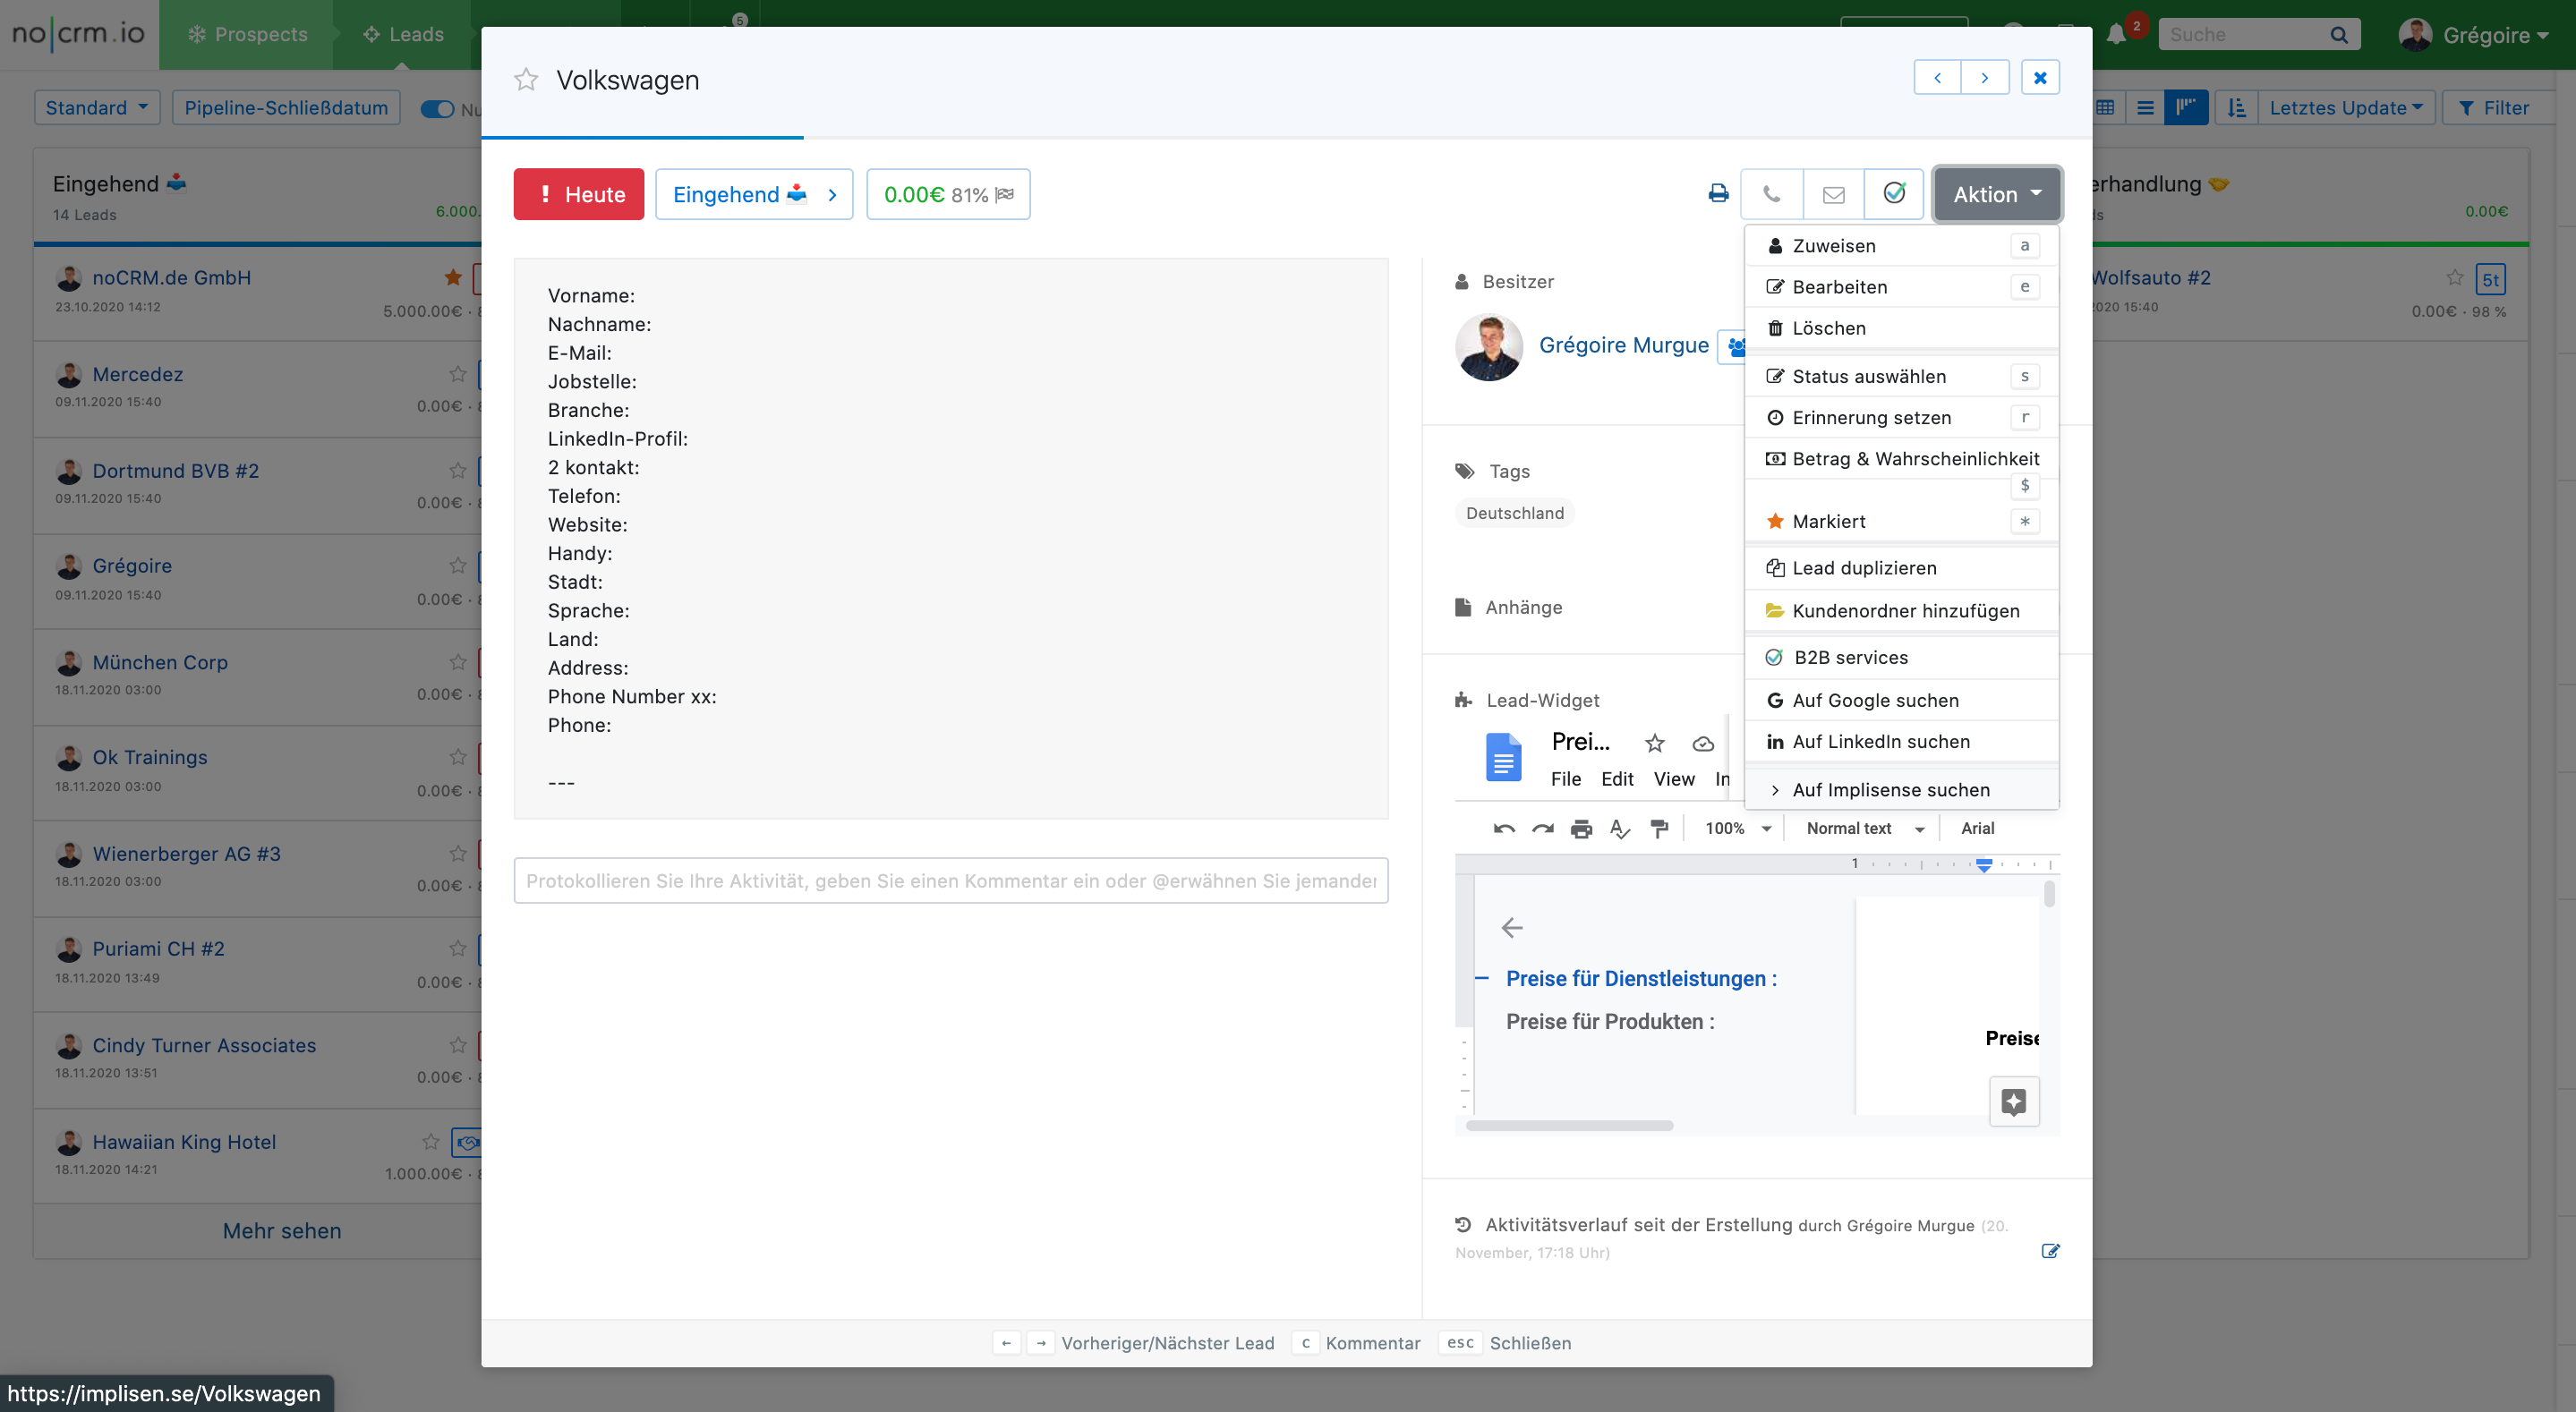The image size is (2576, 1412).
Task: Star the Volkswagen lead title
Action: 526,79
